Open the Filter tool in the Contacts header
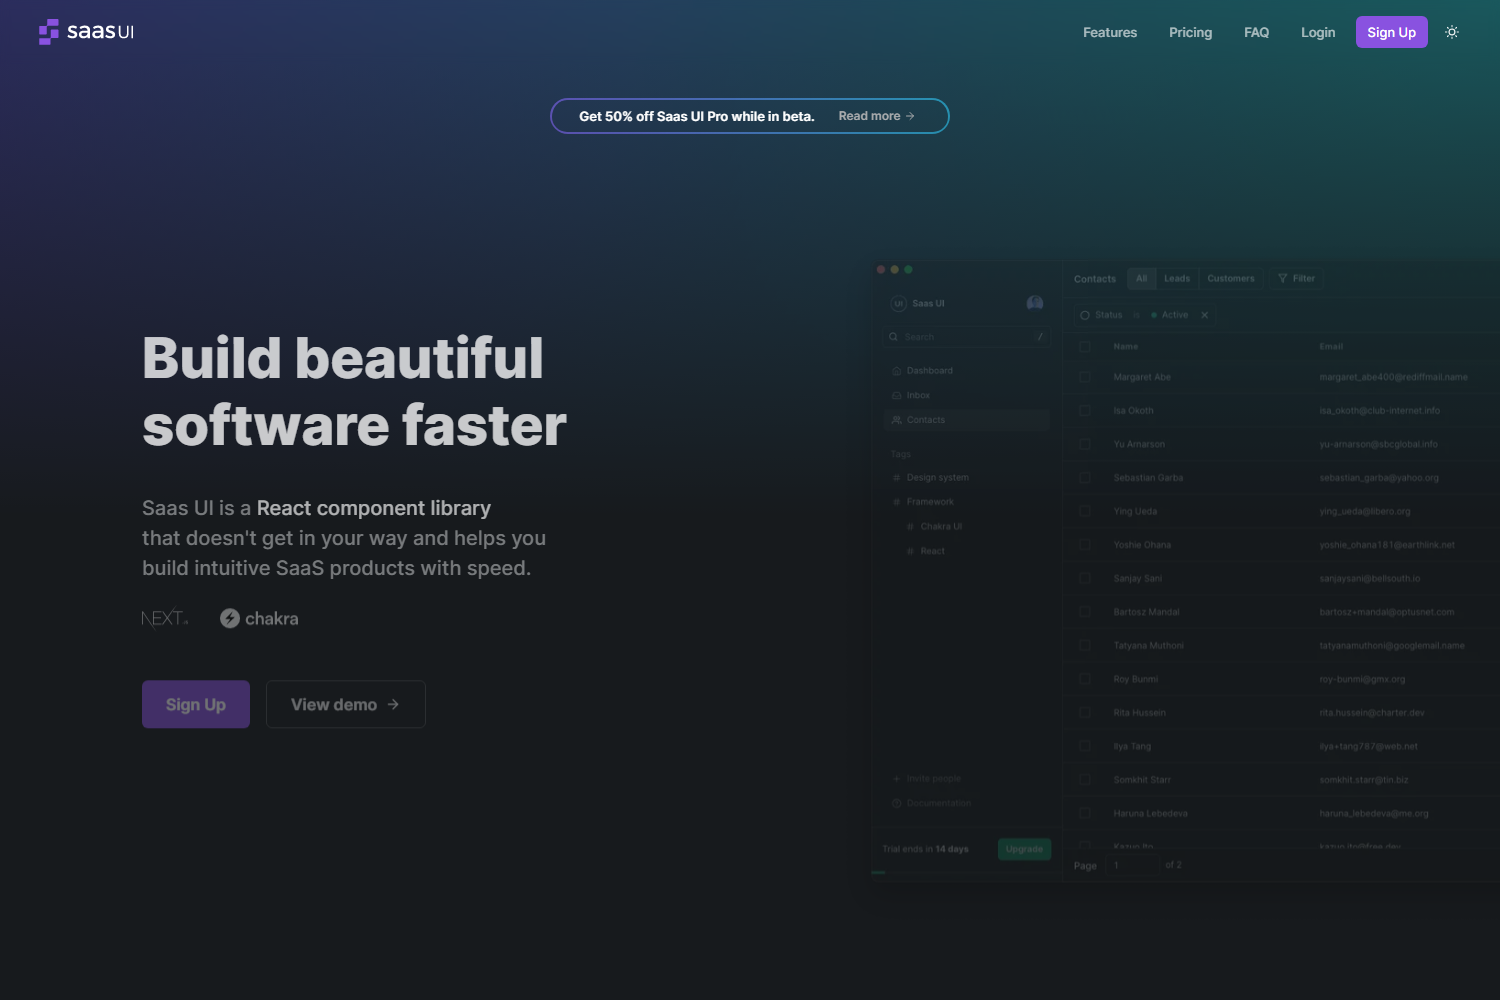The image size is (1500, 1000). coord(1296,278)
